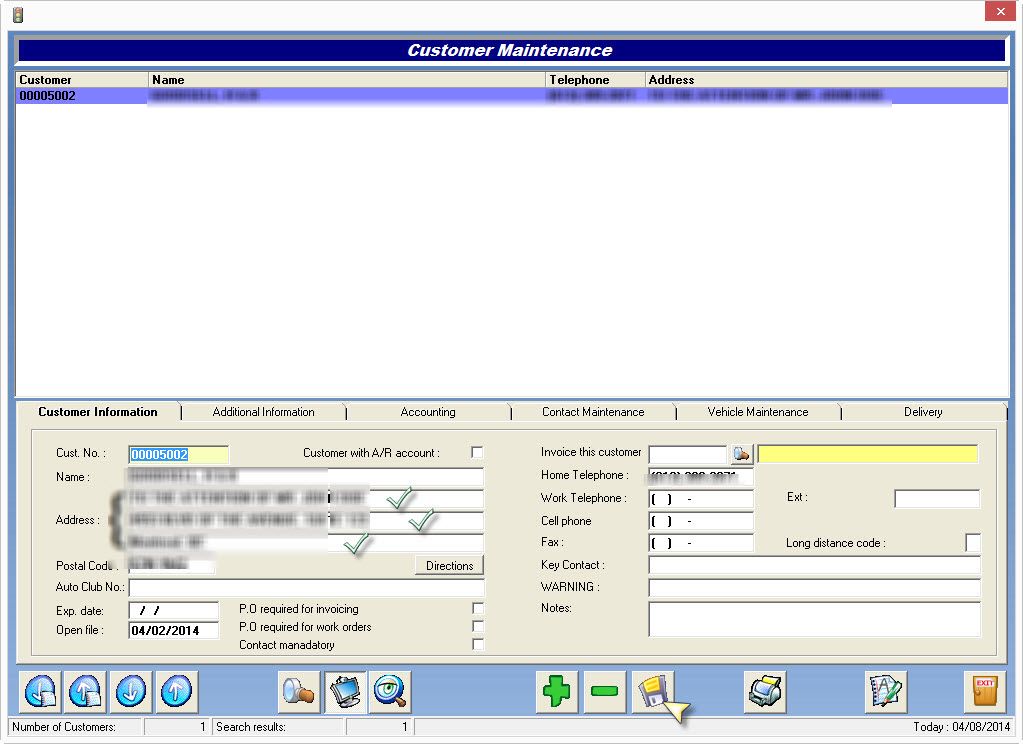The height and width of the screenshot is (744, 1023).
Task: Toggle Customer with A/R account checkbox
Action: [x=477, y=452]
